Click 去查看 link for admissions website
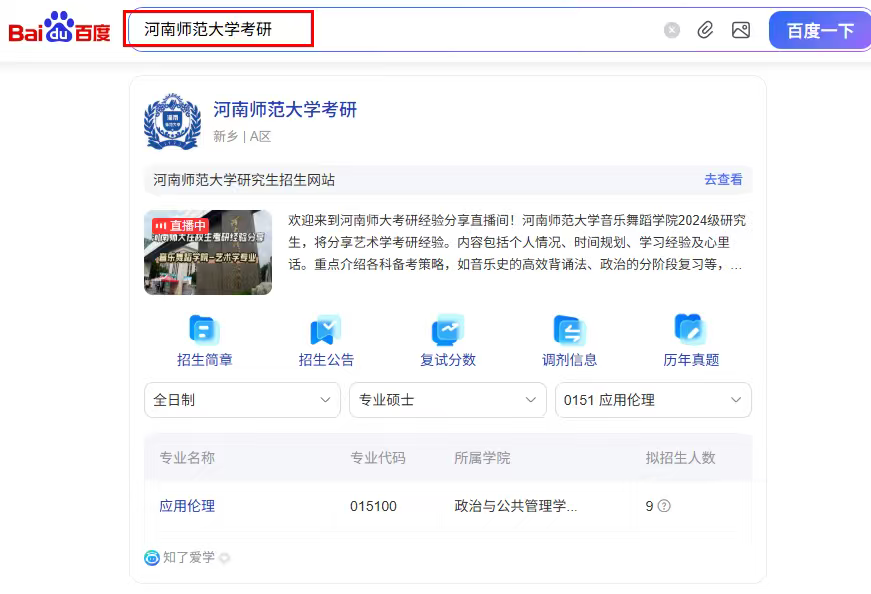This screenshot has width=871, height=594. point(723,180)
